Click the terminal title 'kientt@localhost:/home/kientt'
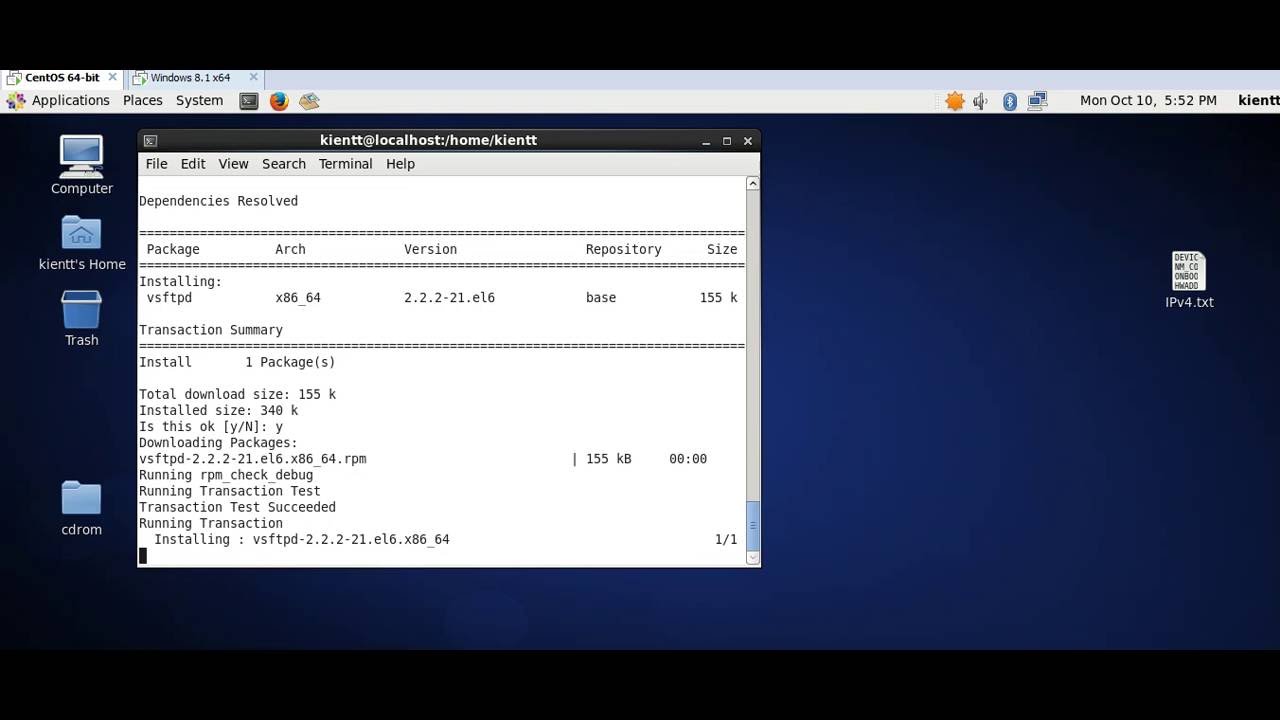The image size is (1280, 720). [x=428, y=141]
